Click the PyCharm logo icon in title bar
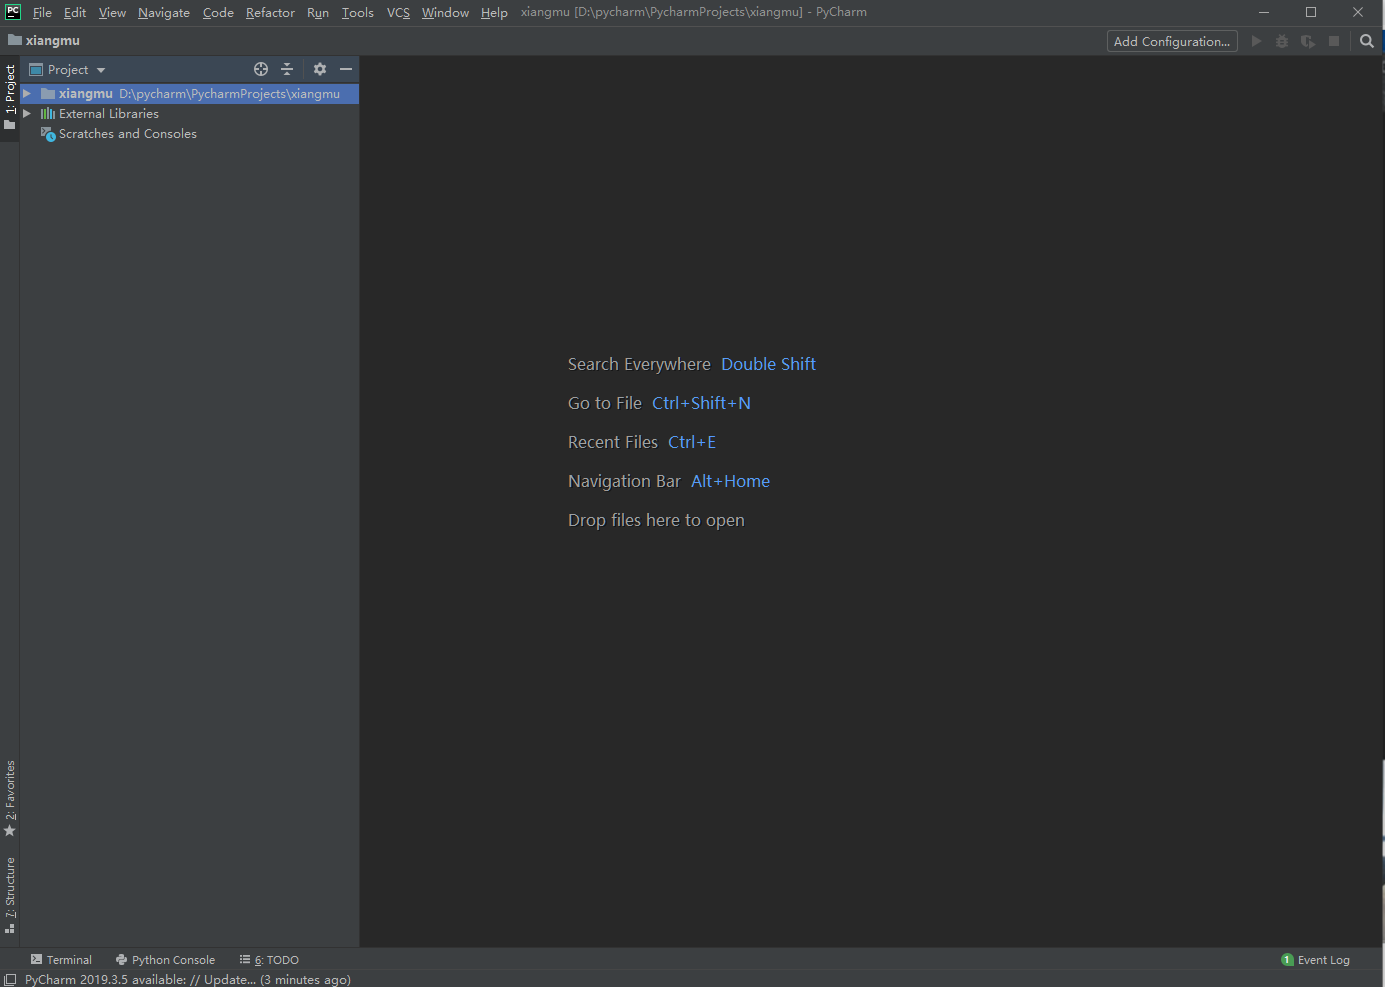The width and height of the screenshot is (1385, 987). pos(13,12)
